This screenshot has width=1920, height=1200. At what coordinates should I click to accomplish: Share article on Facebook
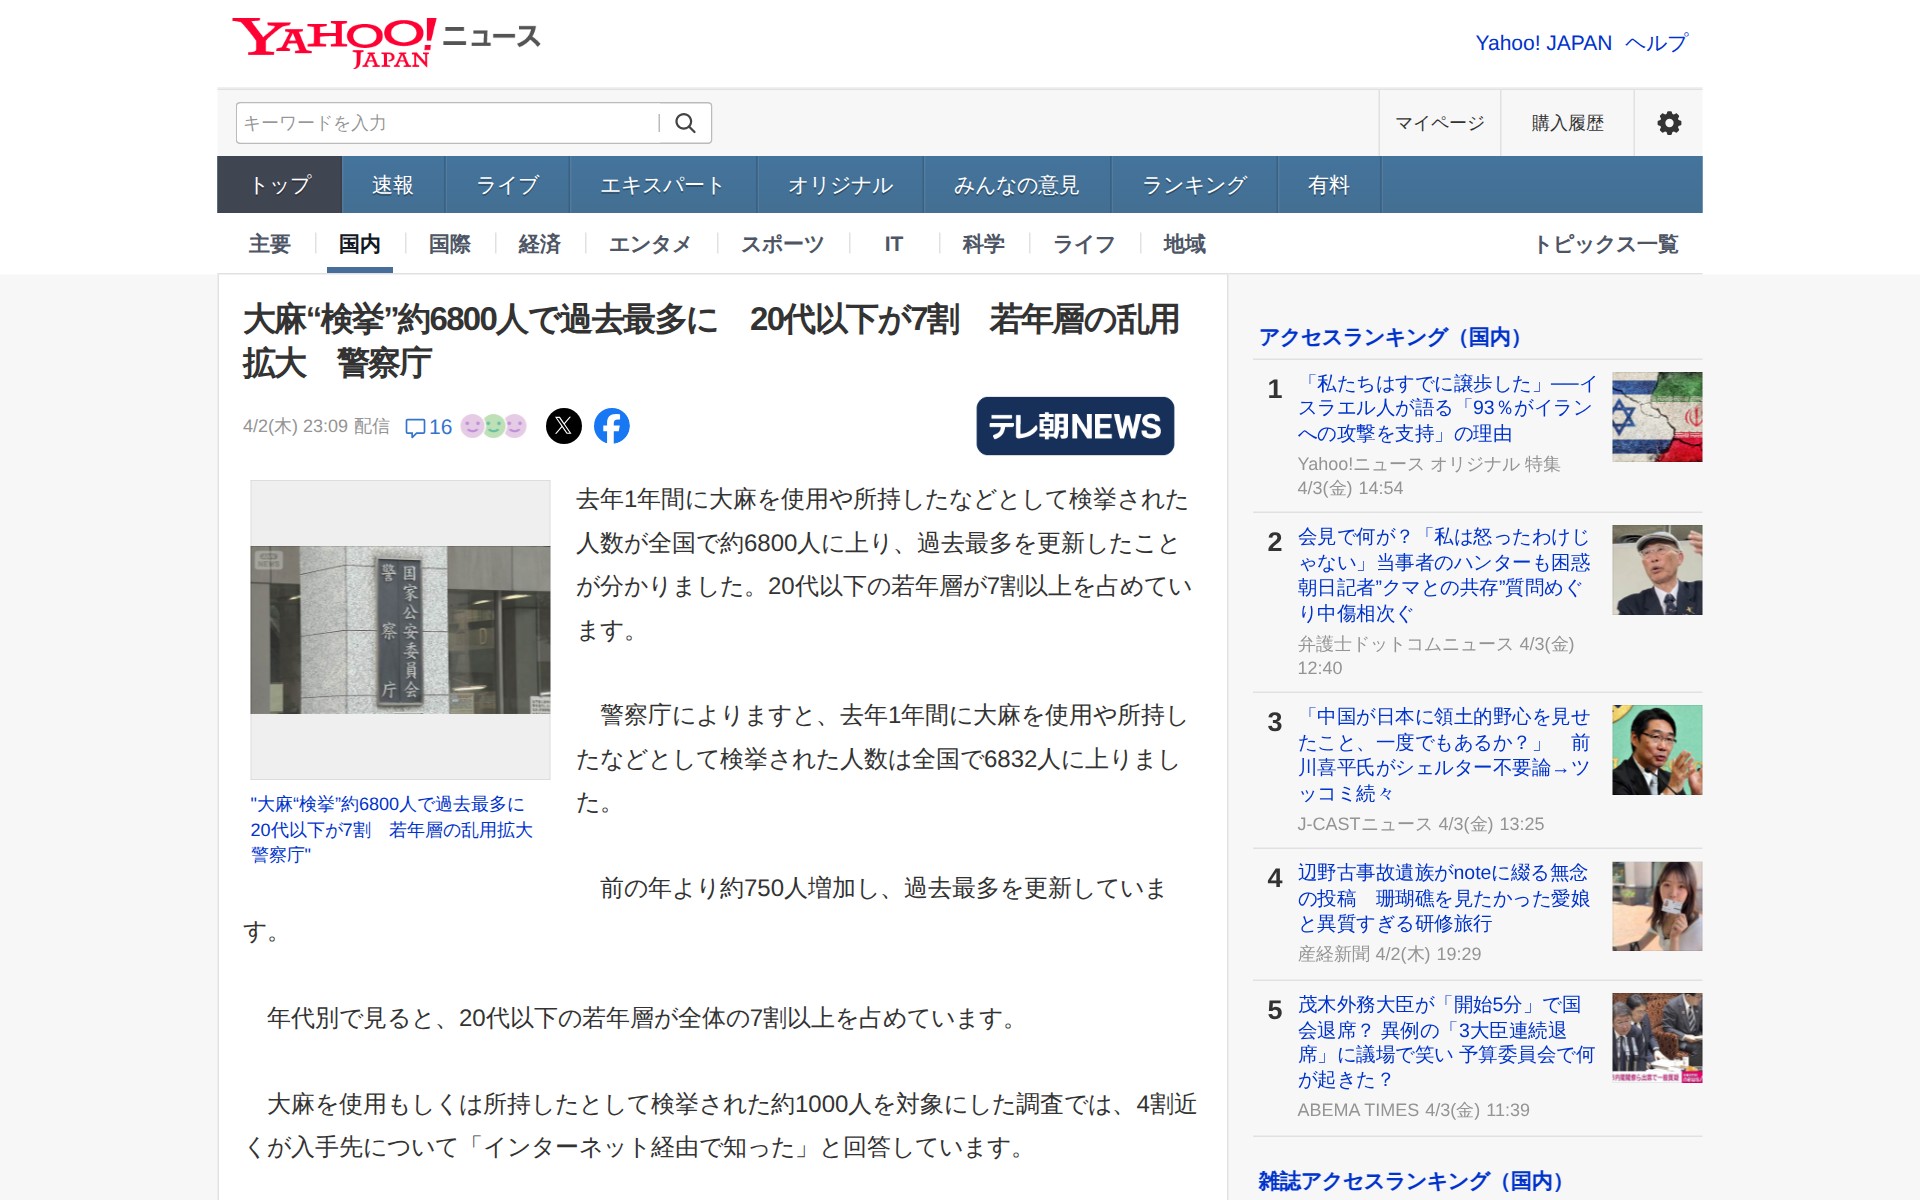(612, 426)
